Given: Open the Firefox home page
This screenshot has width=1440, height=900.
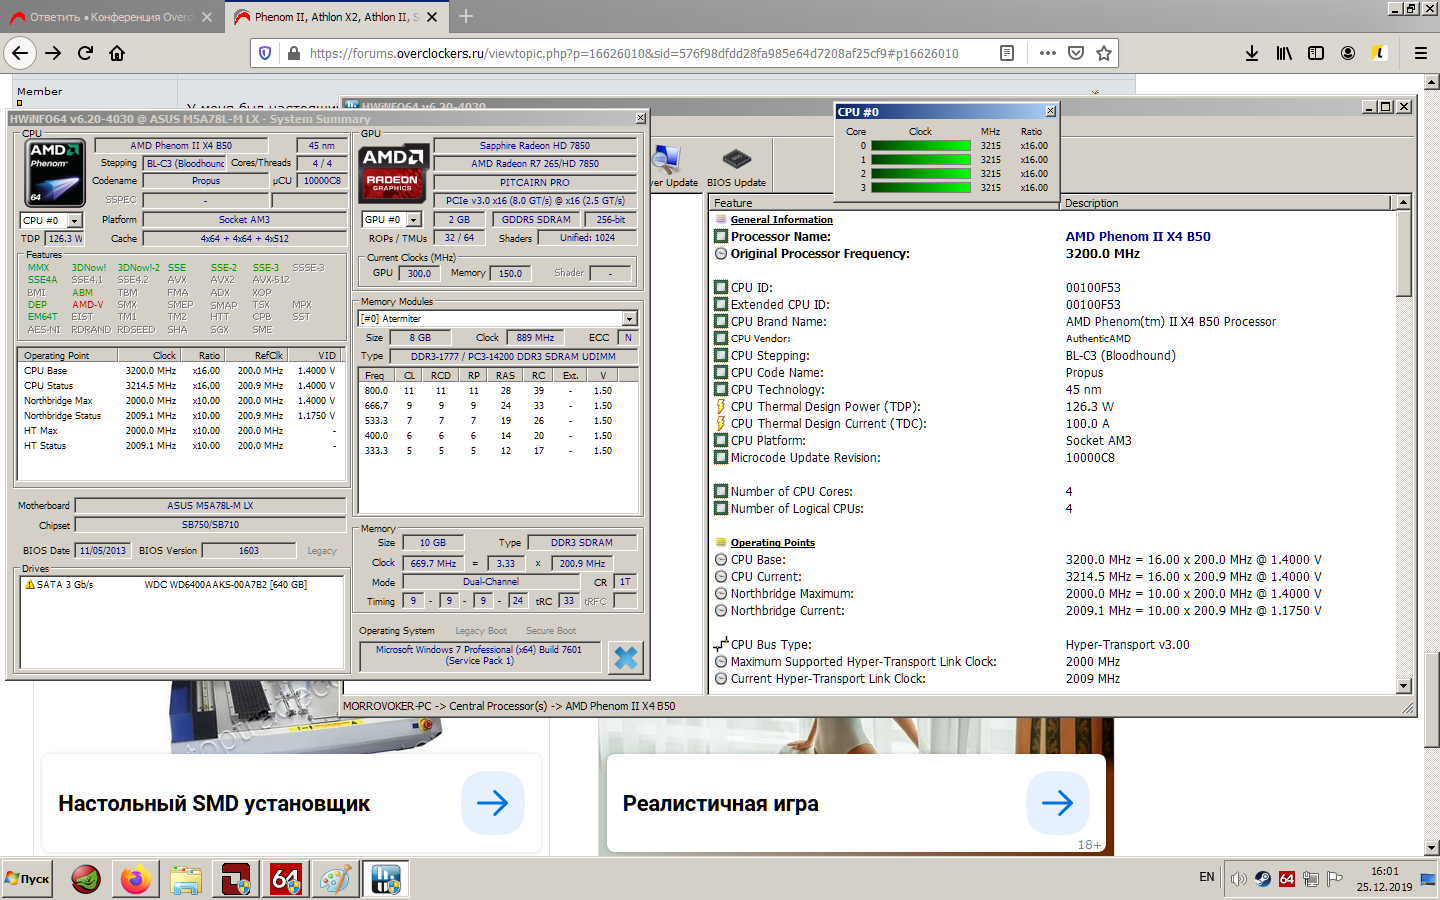Looking at the screenshot, I should [x=117, y=53].
